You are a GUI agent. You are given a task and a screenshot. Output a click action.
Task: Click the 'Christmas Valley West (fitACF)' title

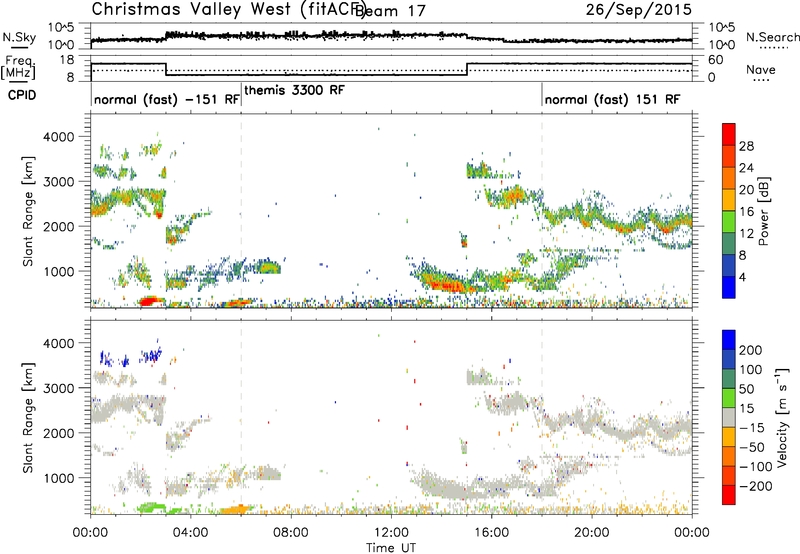click(228, 10)
